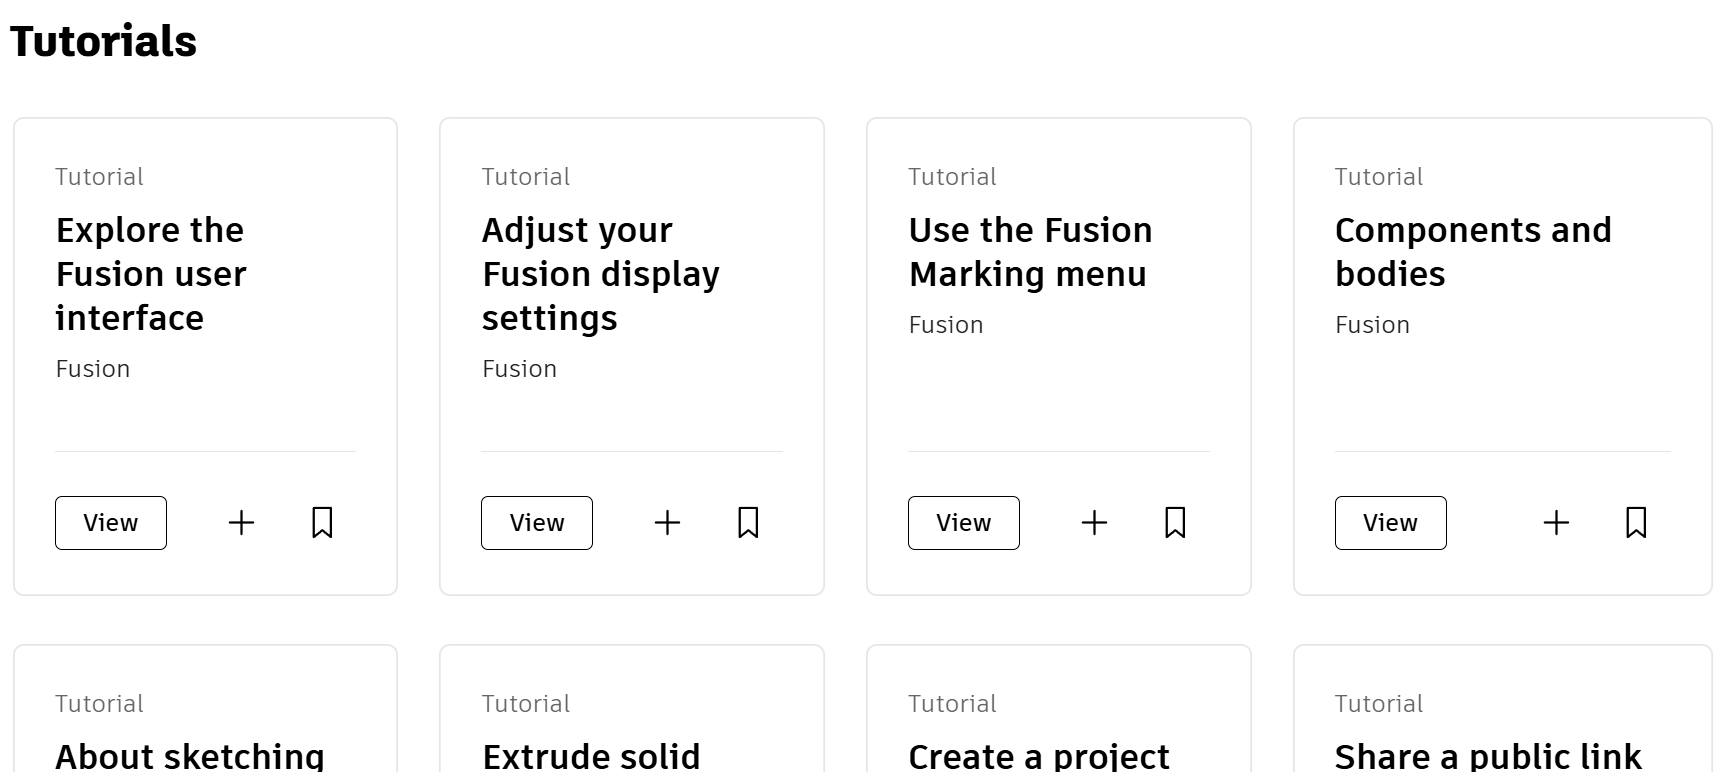Open the Share a public link tutorial title
Viewport: 1718px width, 772px height.
tap(1488, 756)
